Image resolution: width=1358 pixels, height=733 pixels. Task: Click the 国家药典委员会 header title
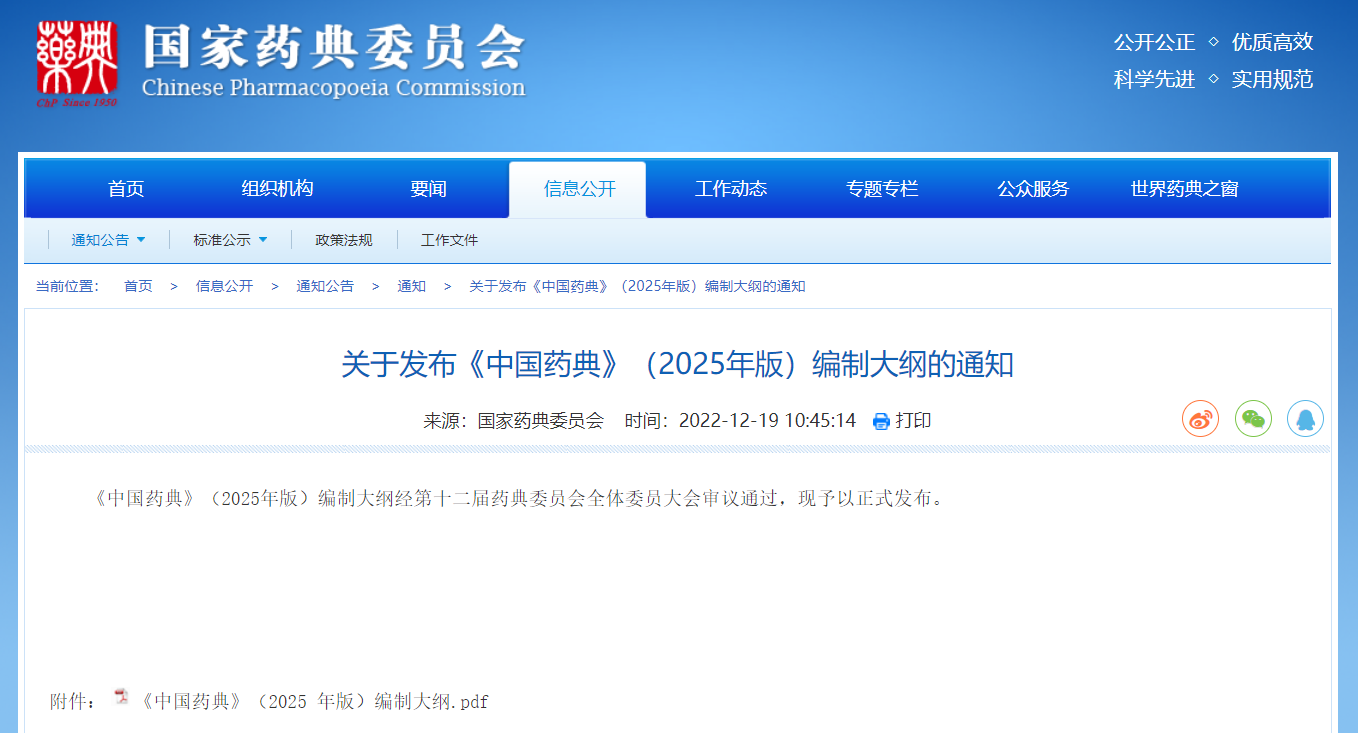[x=334, y=48]
